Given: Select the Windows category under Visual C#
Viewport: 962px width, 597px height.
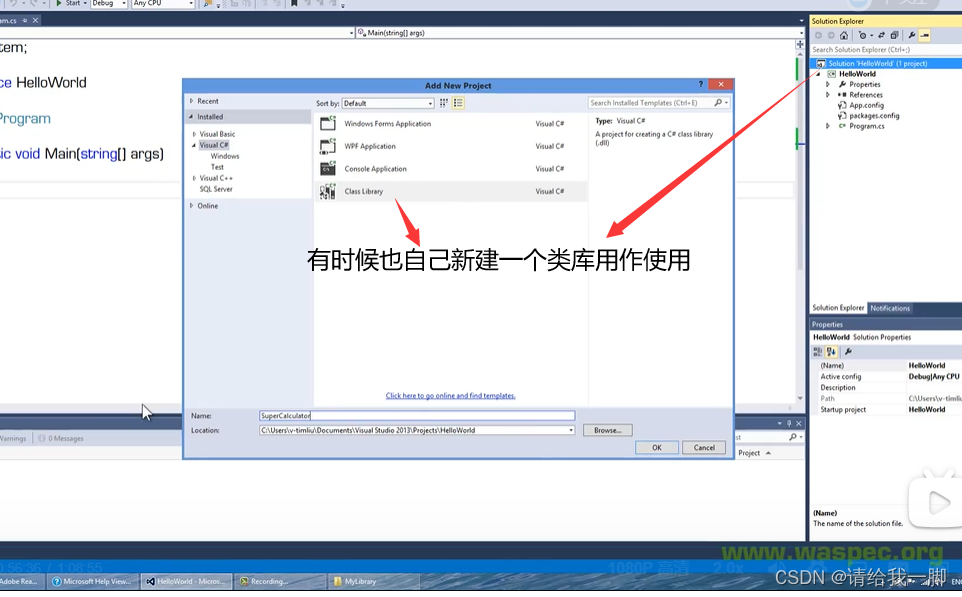Looking at the screenshot, I should pyautogui.click(x=225, y=156).
